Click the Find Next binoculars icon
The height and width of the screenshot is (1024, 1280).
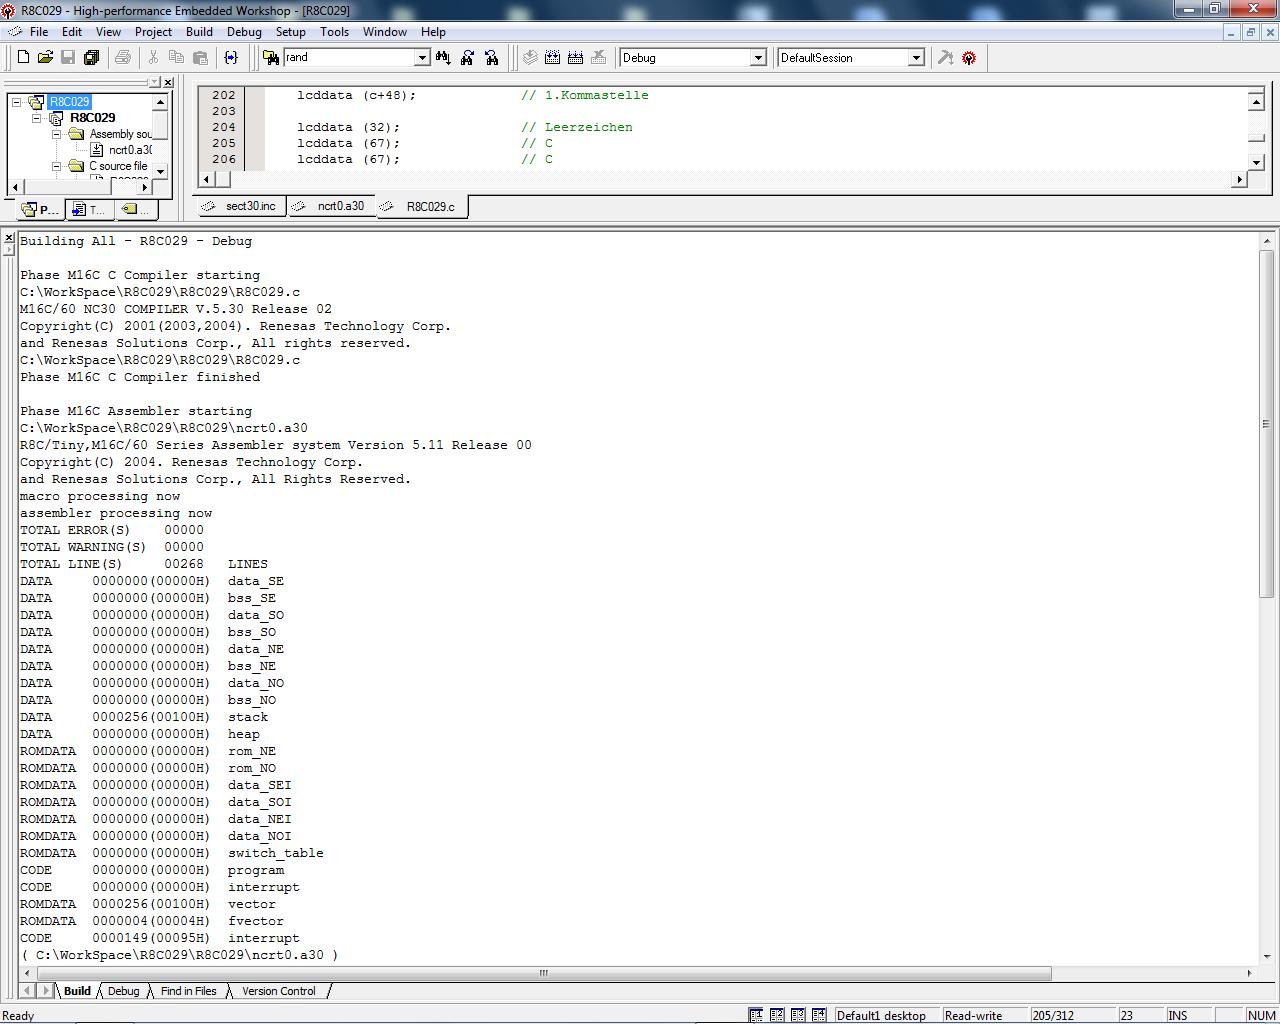coord(491,58)
